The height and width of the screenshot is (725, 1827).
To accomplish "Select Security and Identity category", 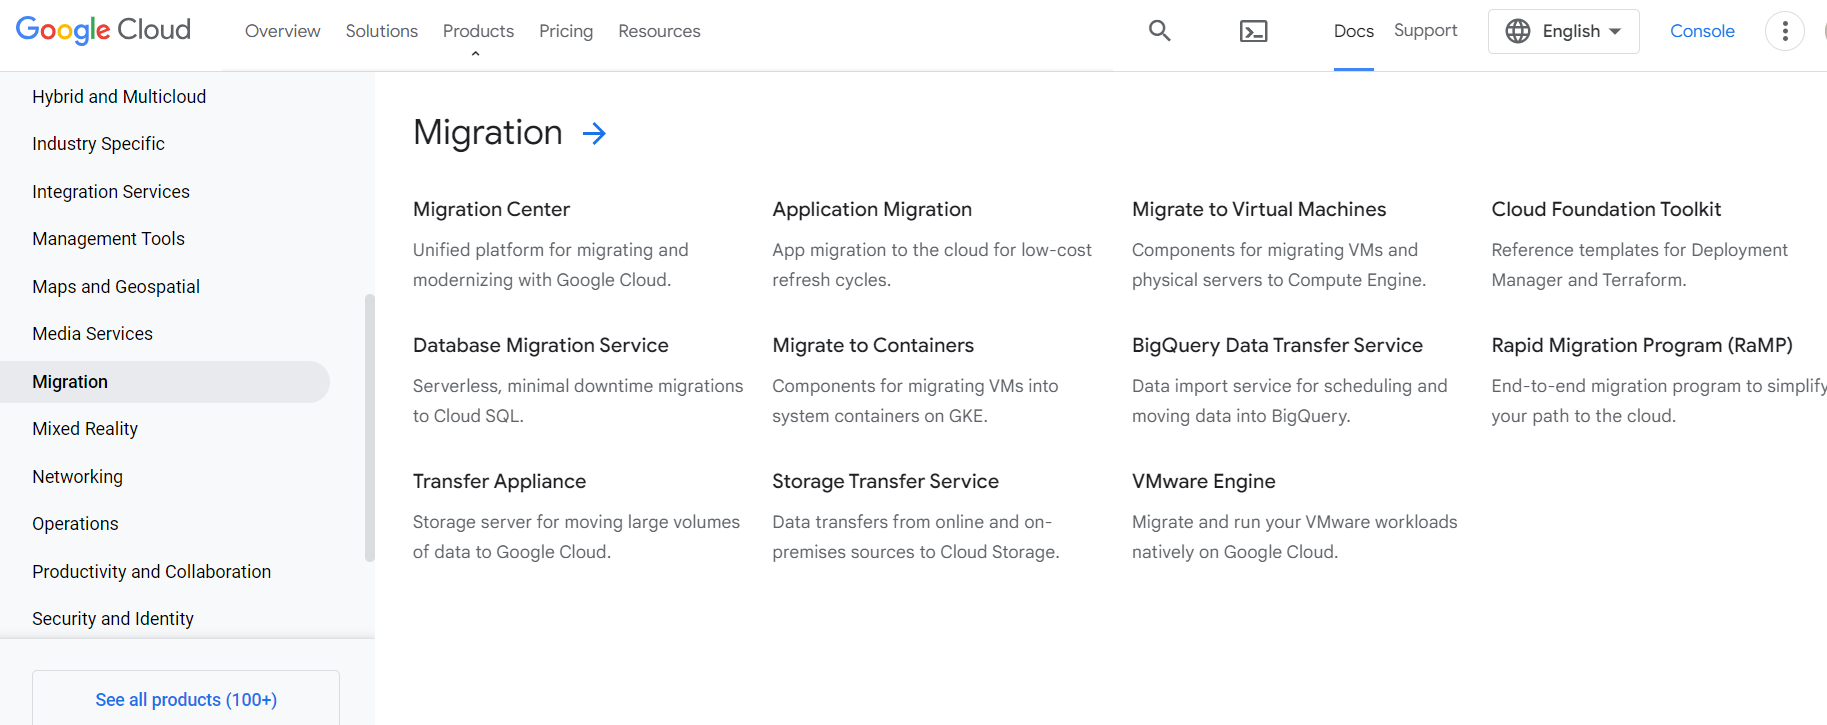I will pyautogui.click(x=113, y=619).
